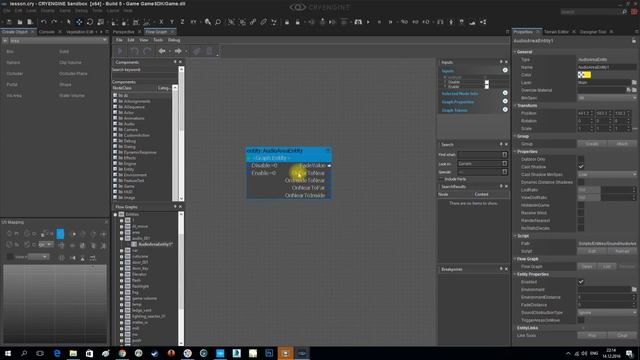Toggle Cast Shadow checkbox

coord(581,167)
